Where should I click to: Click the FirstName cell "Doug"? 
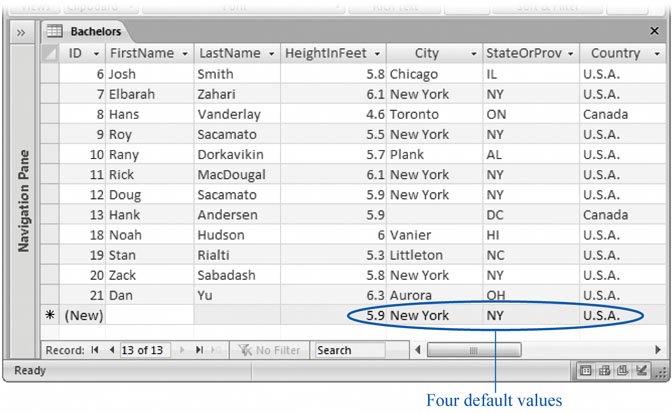pos(150,195)
